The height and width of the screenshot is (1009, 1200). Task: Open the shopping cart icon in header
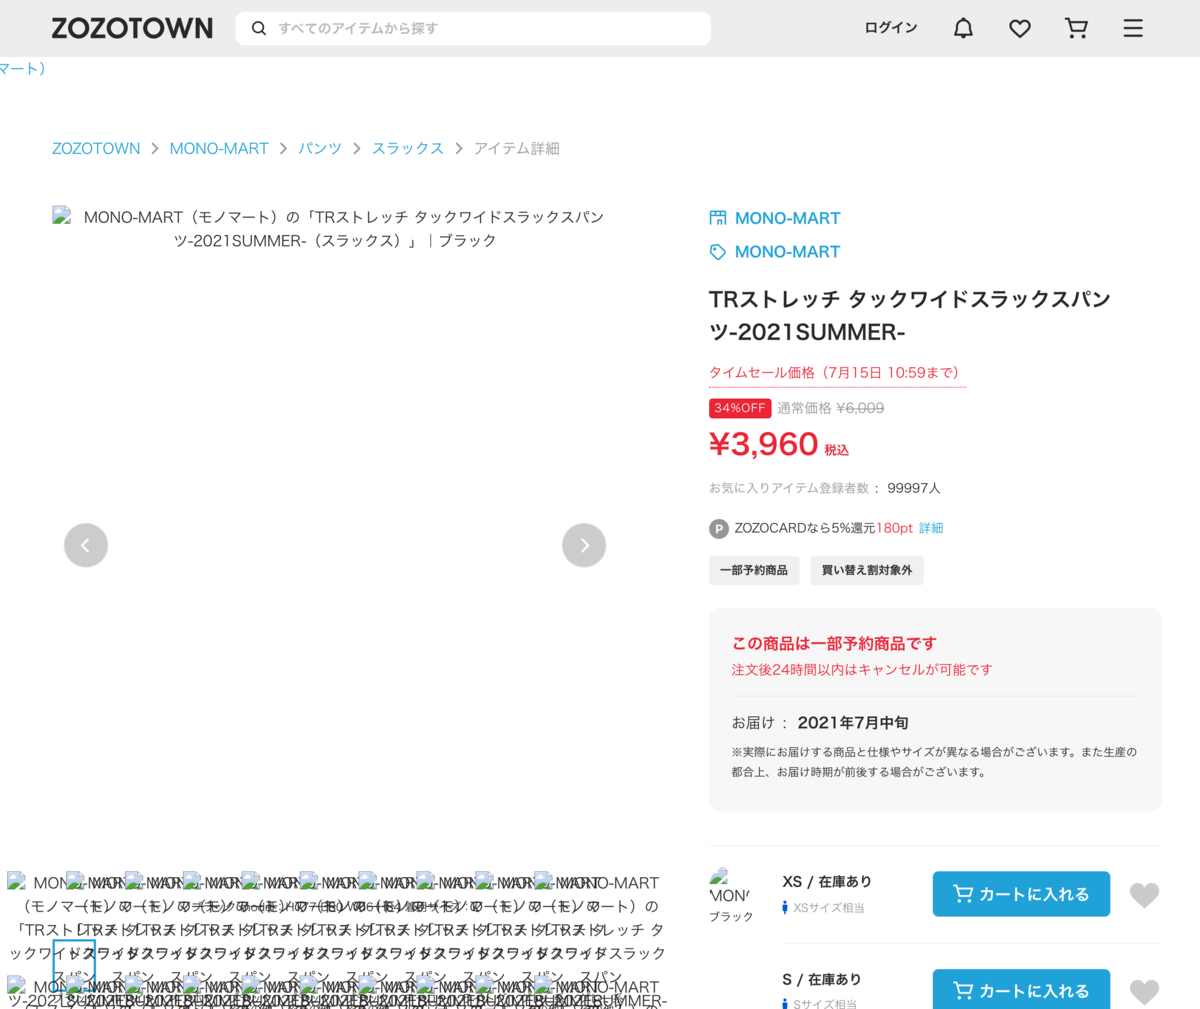(x=1076, y=28)
